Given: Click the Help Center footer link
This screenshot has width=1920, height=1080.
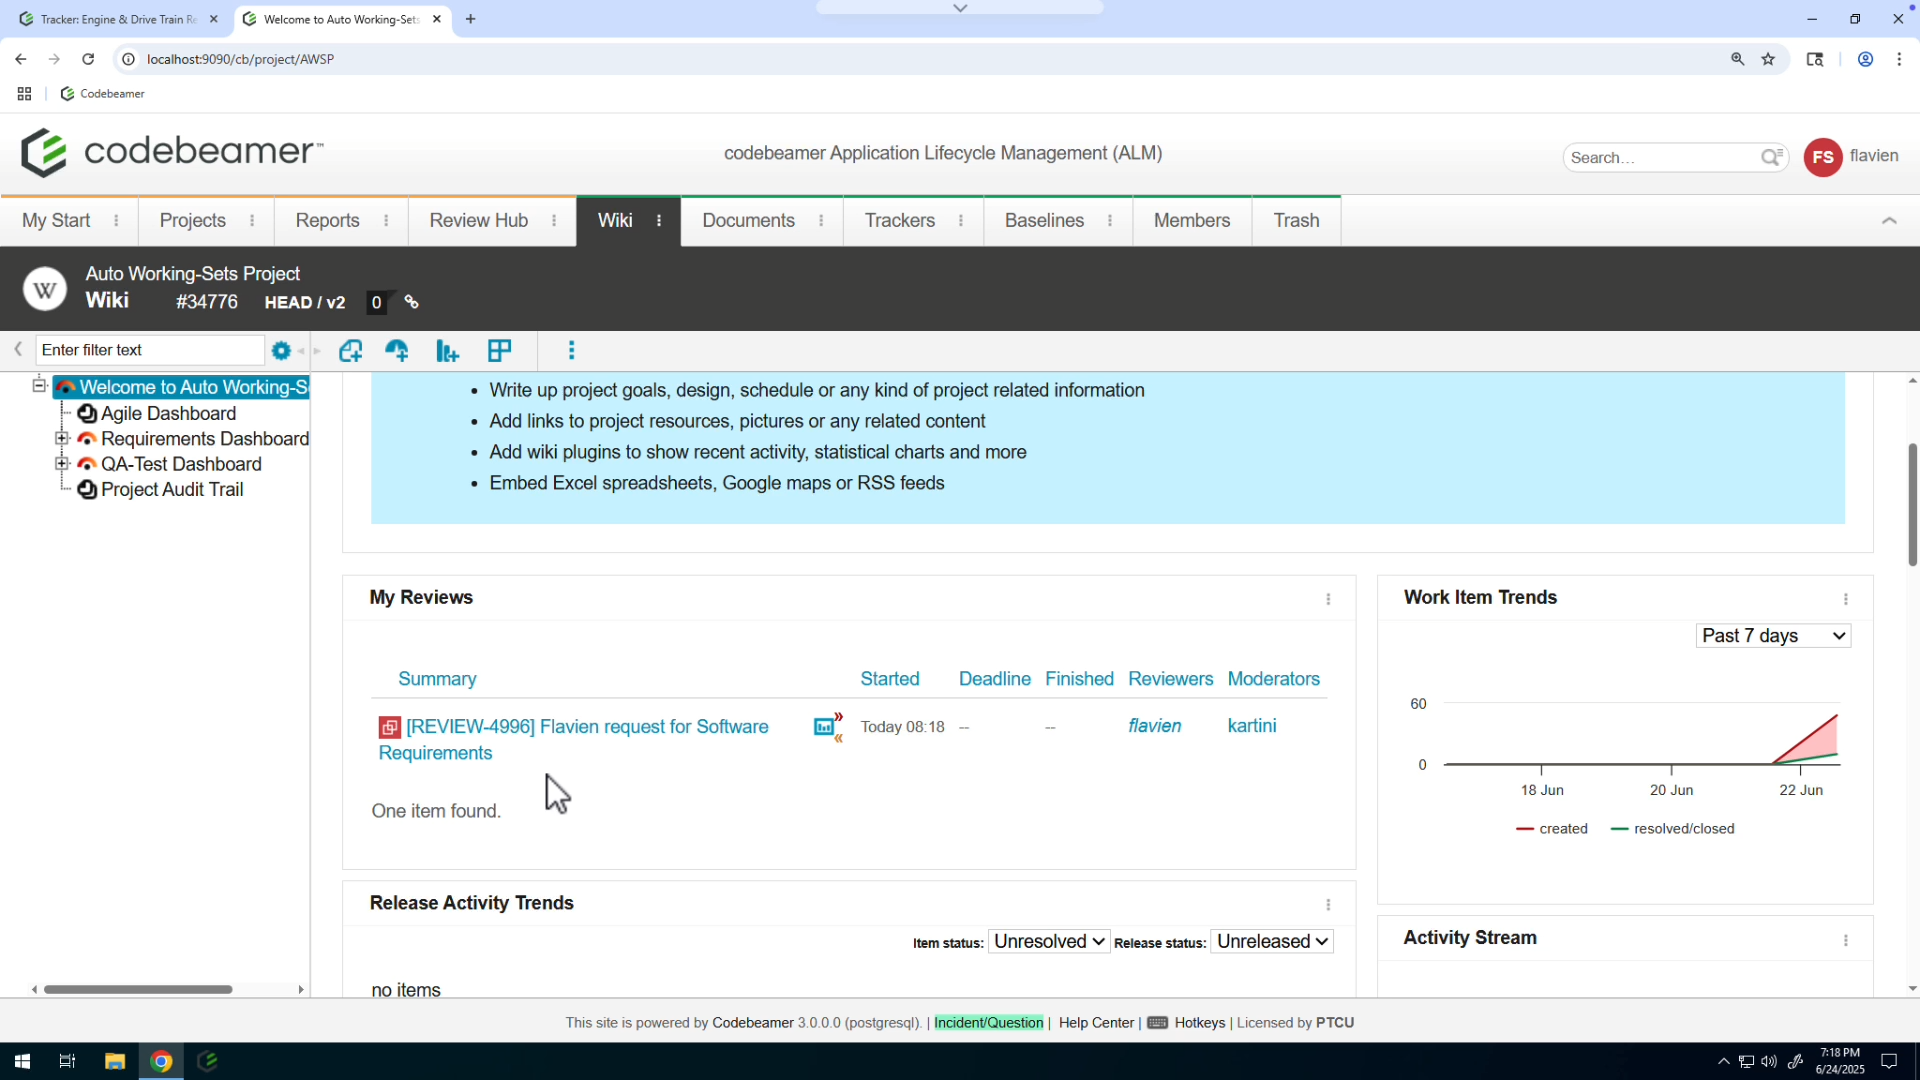Looking at the screenshot, I should (1094, 1022).
